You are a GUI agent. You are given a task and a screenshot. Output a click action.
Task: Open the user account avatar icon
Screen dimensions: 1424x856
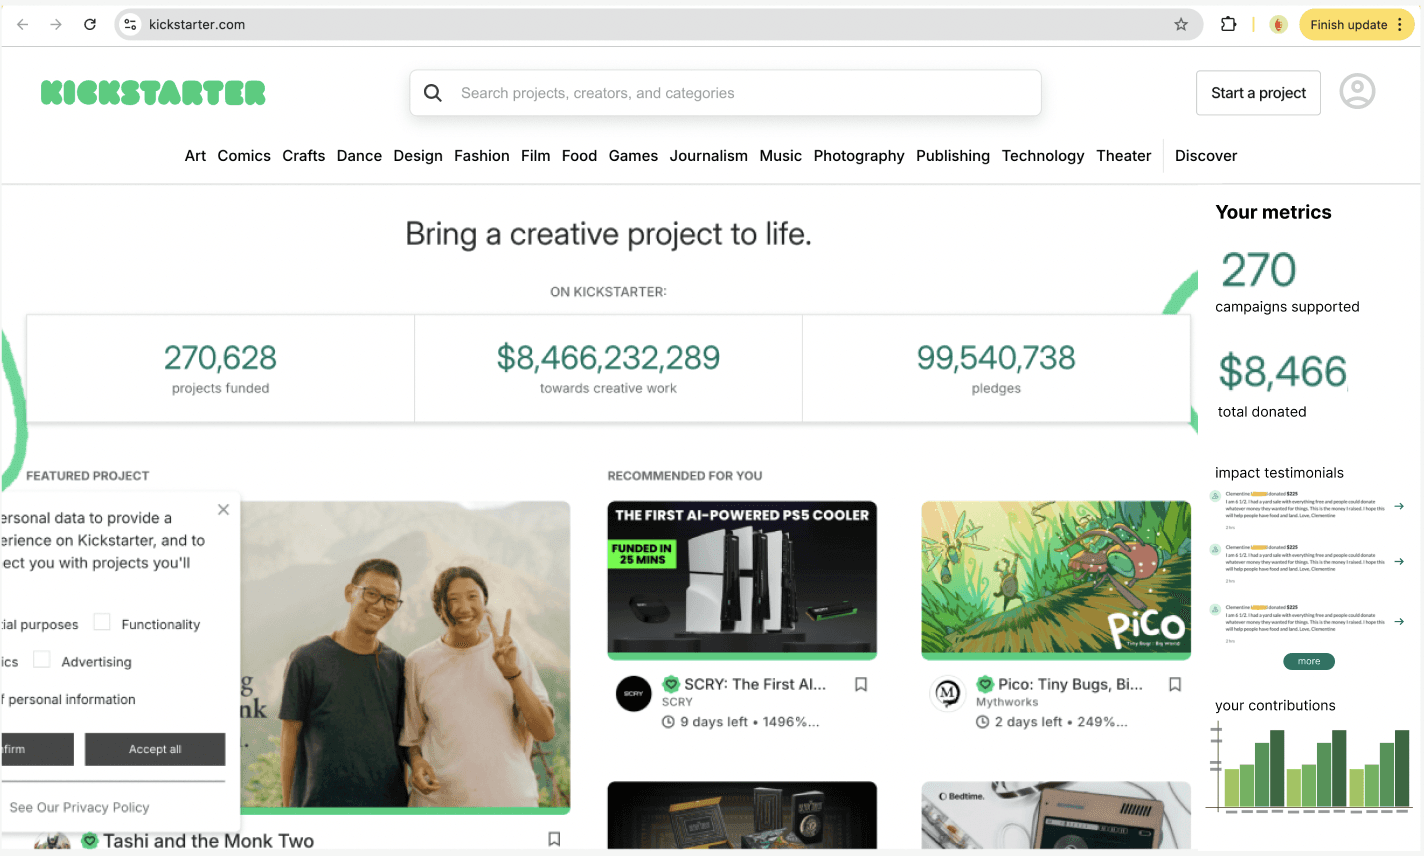[1357, 91]
